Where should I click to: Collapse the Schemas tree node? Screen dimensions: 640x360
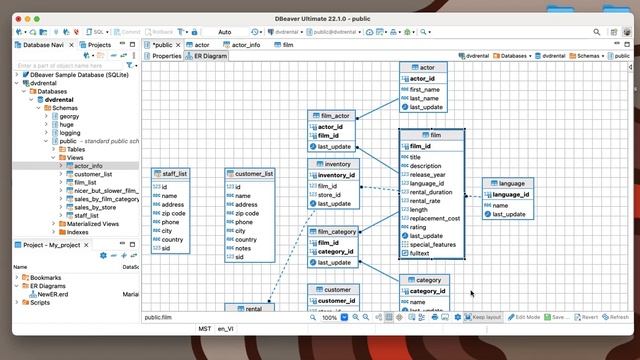(x=39, y=108)
